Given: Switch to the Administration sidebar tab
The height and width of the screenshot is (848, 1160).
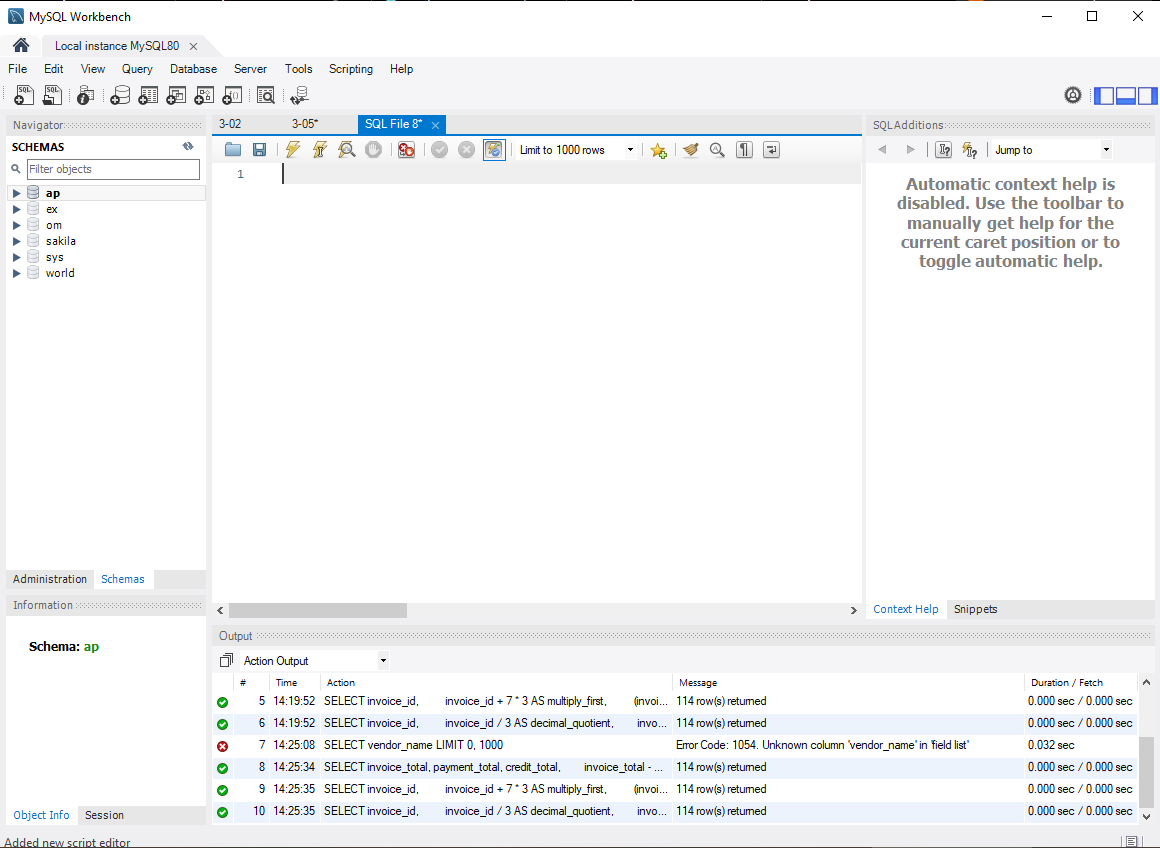Looking at the screenshot, I should tap(50, 579).
